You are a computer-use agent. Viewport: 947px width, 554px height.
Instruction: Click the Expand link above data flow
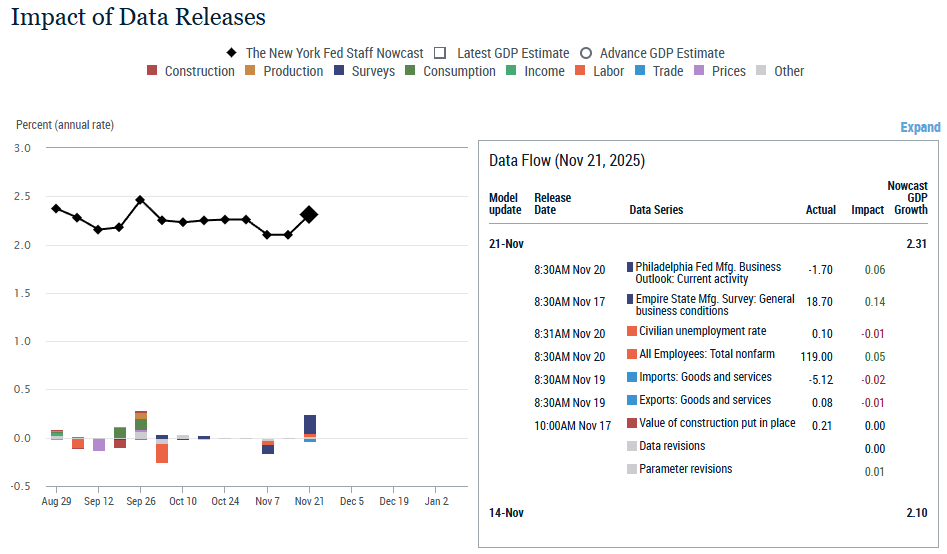[920, 127]
